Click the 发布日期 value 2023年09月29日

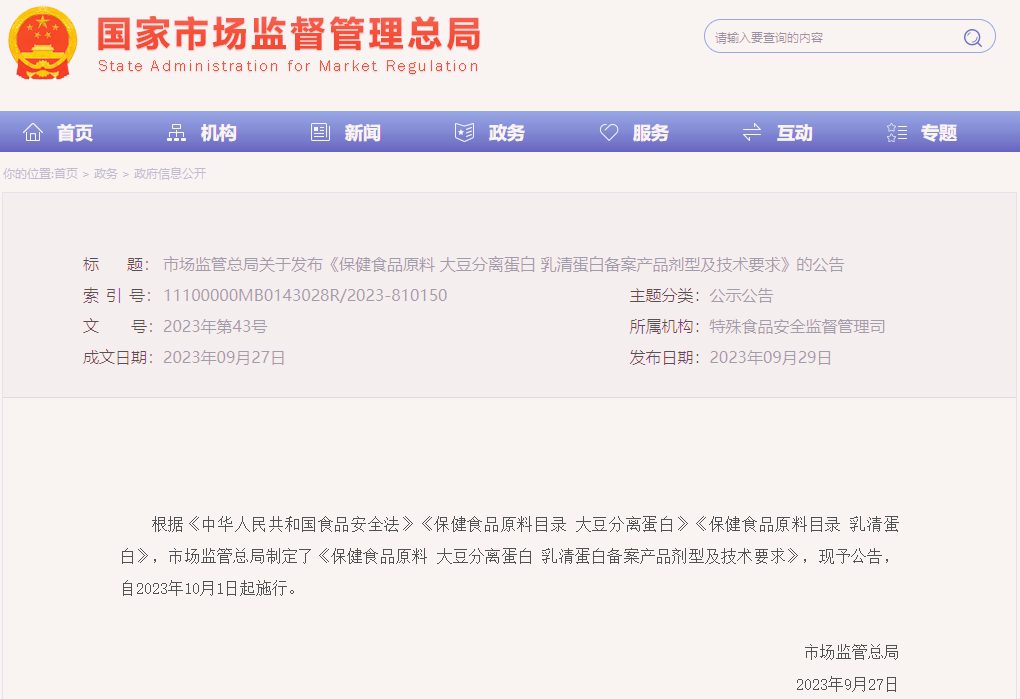770,358
